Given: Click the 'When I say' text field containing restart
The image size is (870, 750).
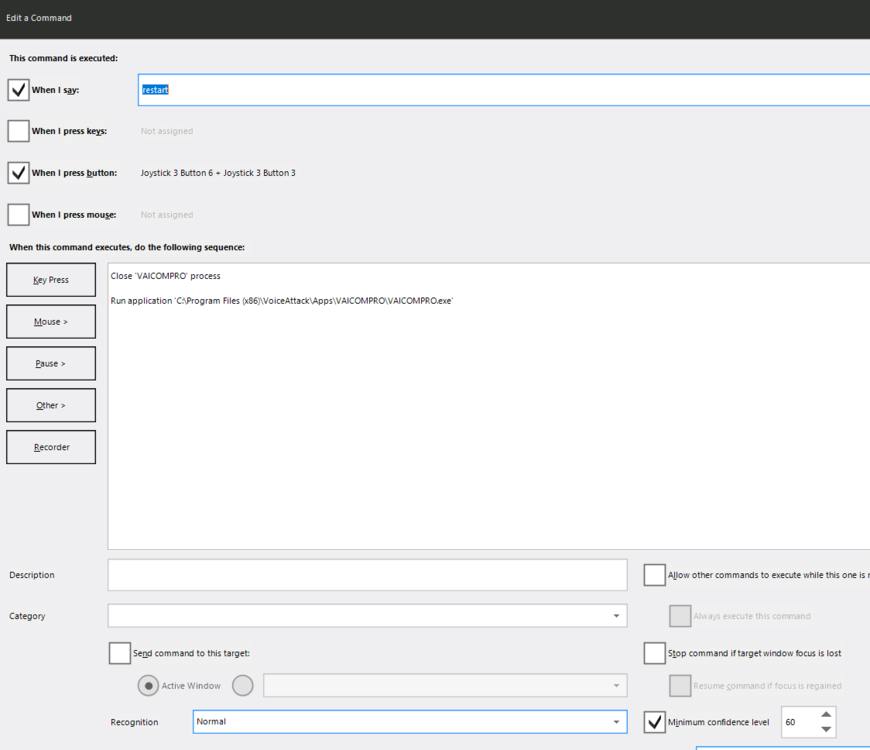Looking at the screenshot, I should click(x=504, y=90).
